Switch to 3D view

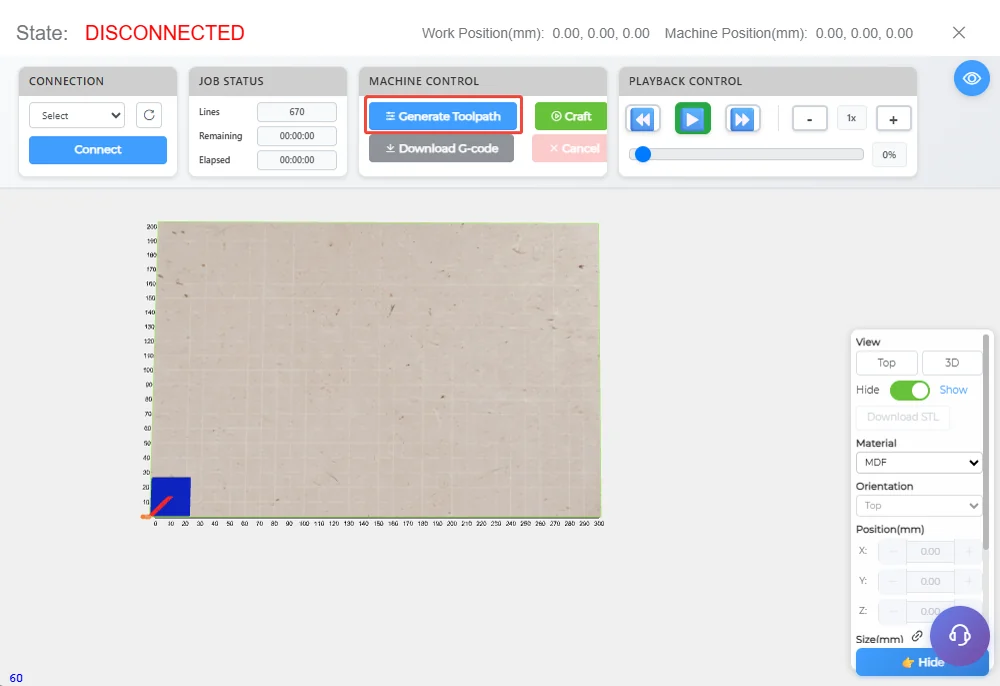pyautogui.click(x=952, y=363)
